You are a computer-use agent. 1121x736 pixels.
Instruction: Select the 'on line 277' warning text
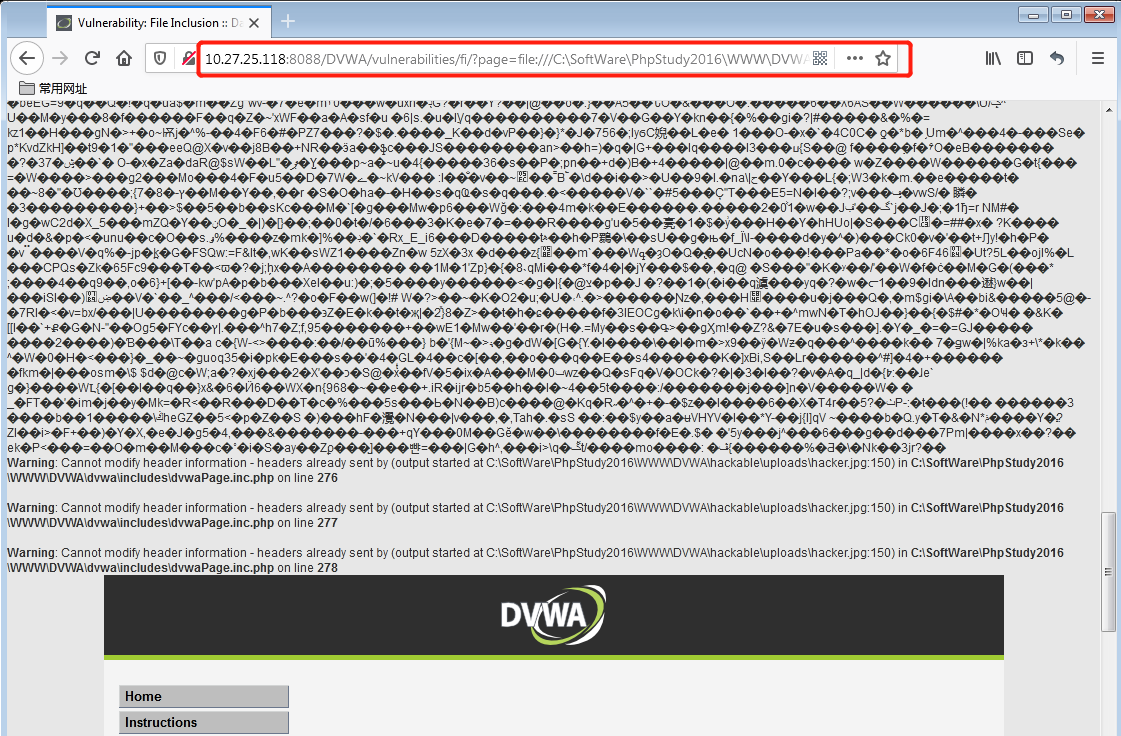307,523
